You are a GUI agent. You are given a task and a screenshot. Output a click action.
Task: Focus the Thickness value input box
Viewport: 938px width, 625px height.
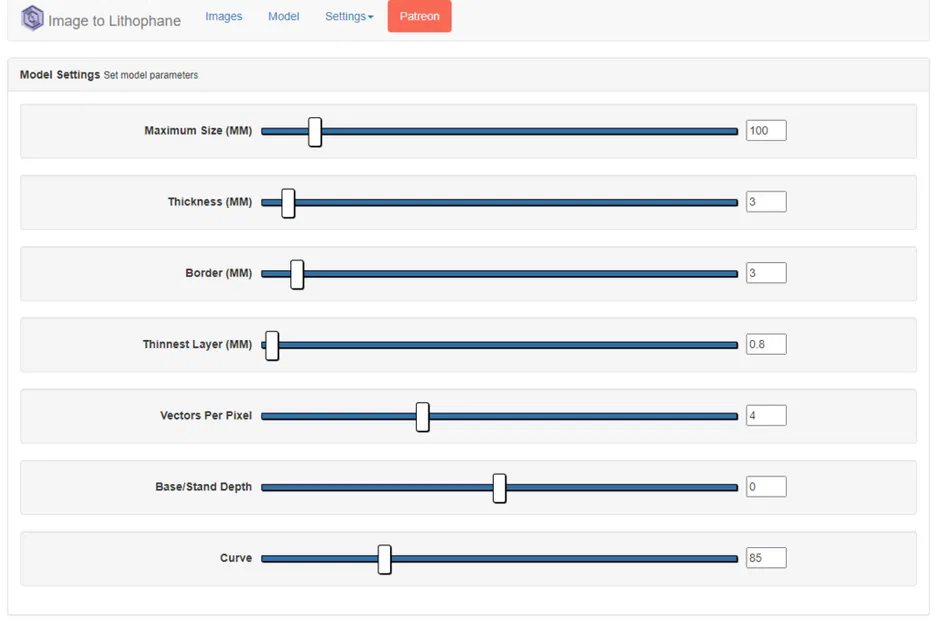click(x=766, y=202)
